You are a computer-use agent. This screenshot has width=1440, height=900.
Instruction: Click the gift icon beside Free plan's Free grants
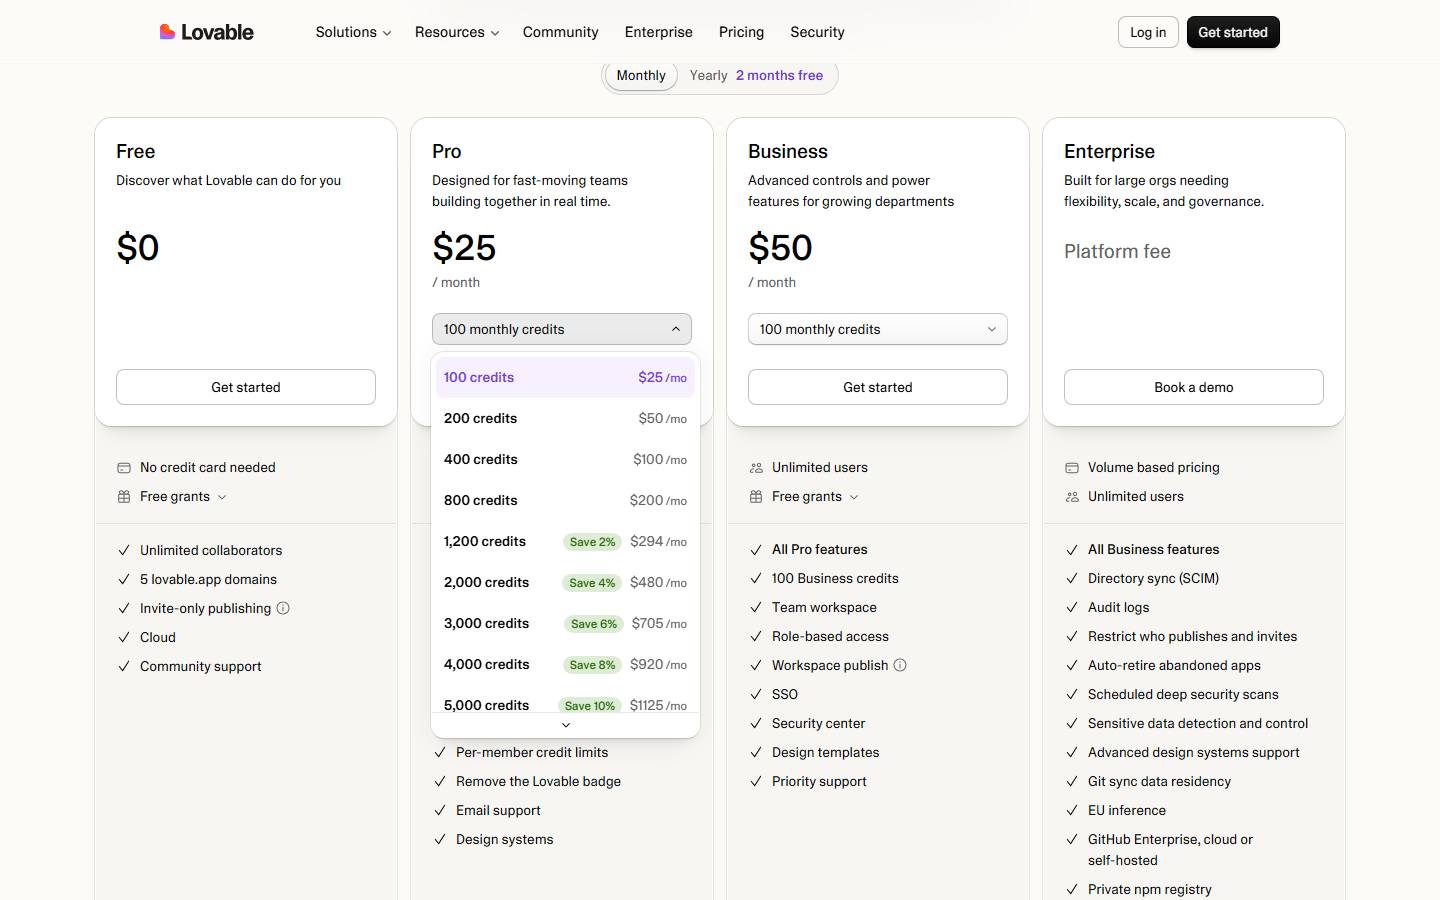point(124,496)
